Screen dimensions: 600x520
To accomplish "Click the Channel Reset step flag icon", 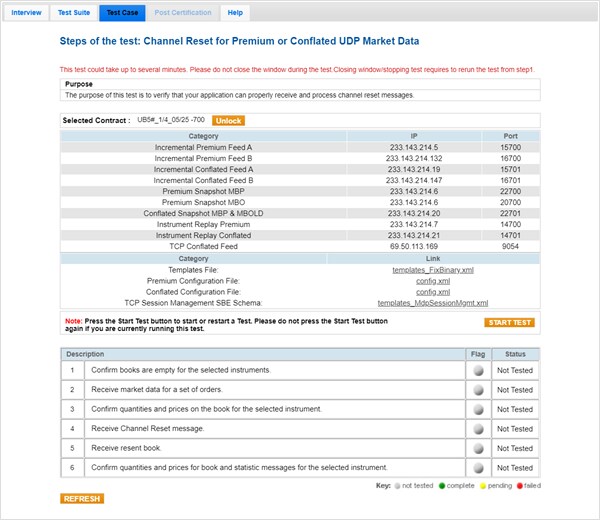I will [478, 429].
